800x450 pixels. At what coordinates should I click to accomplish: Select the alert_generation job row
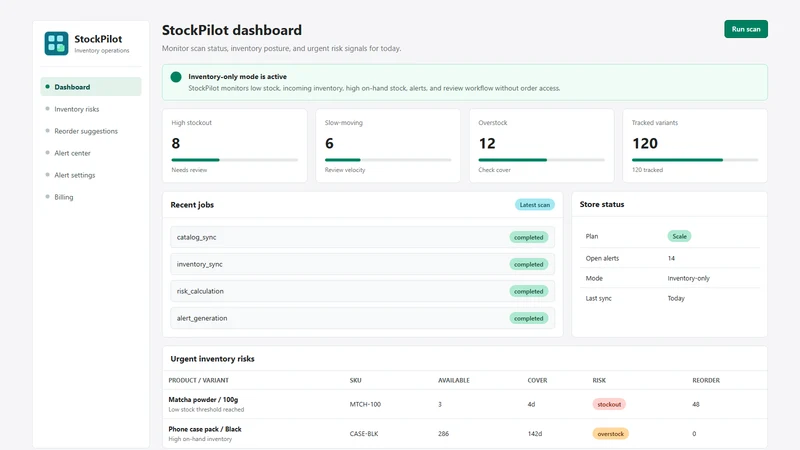(362, 318)
